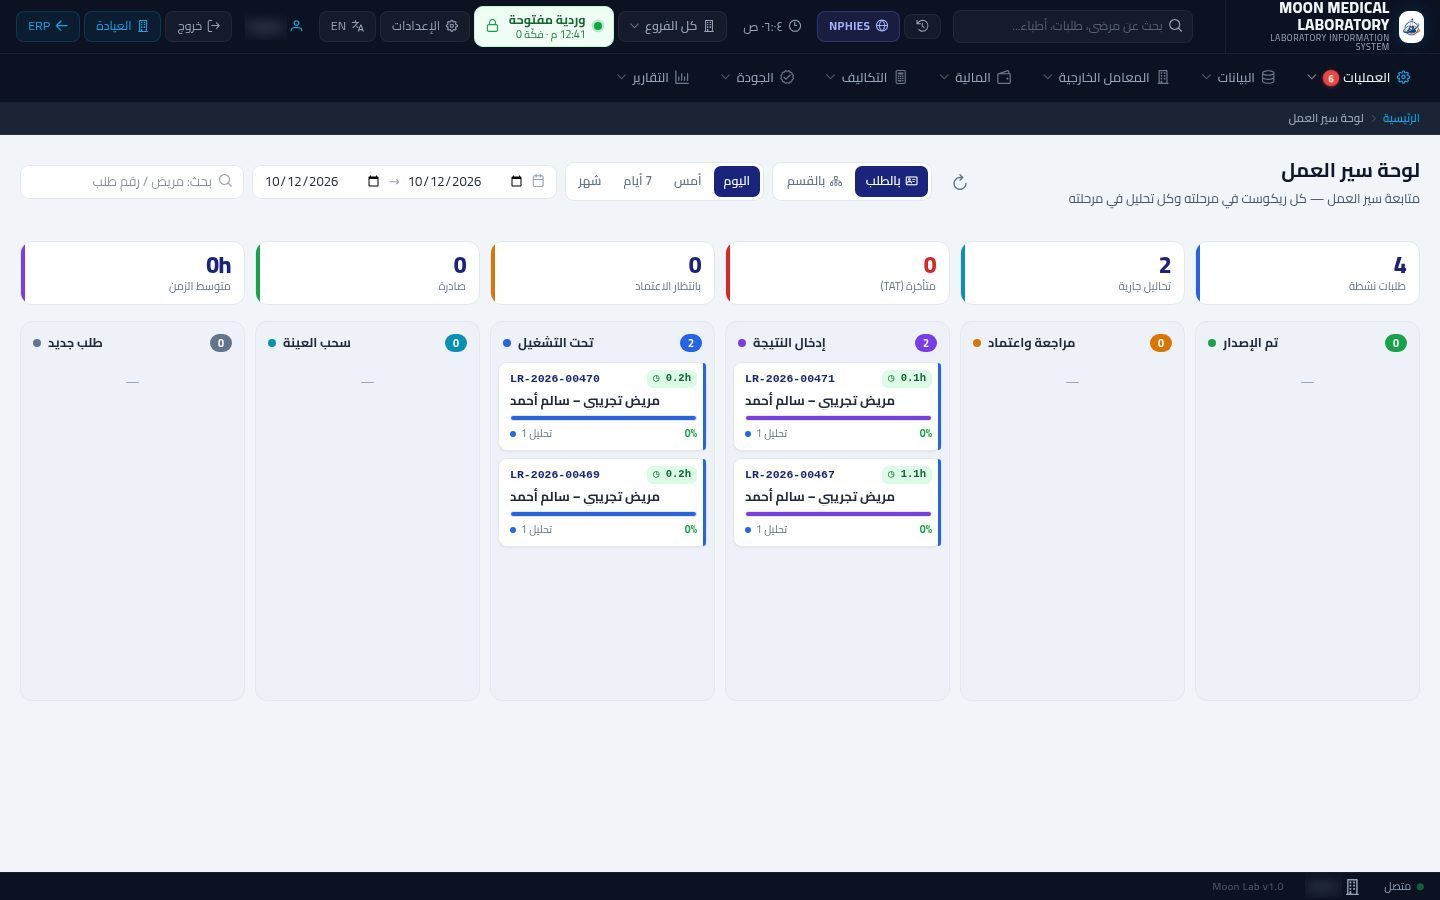Click the building icon in the status bar
Screen dimensions: 1440x900
tap(1352, 887)
